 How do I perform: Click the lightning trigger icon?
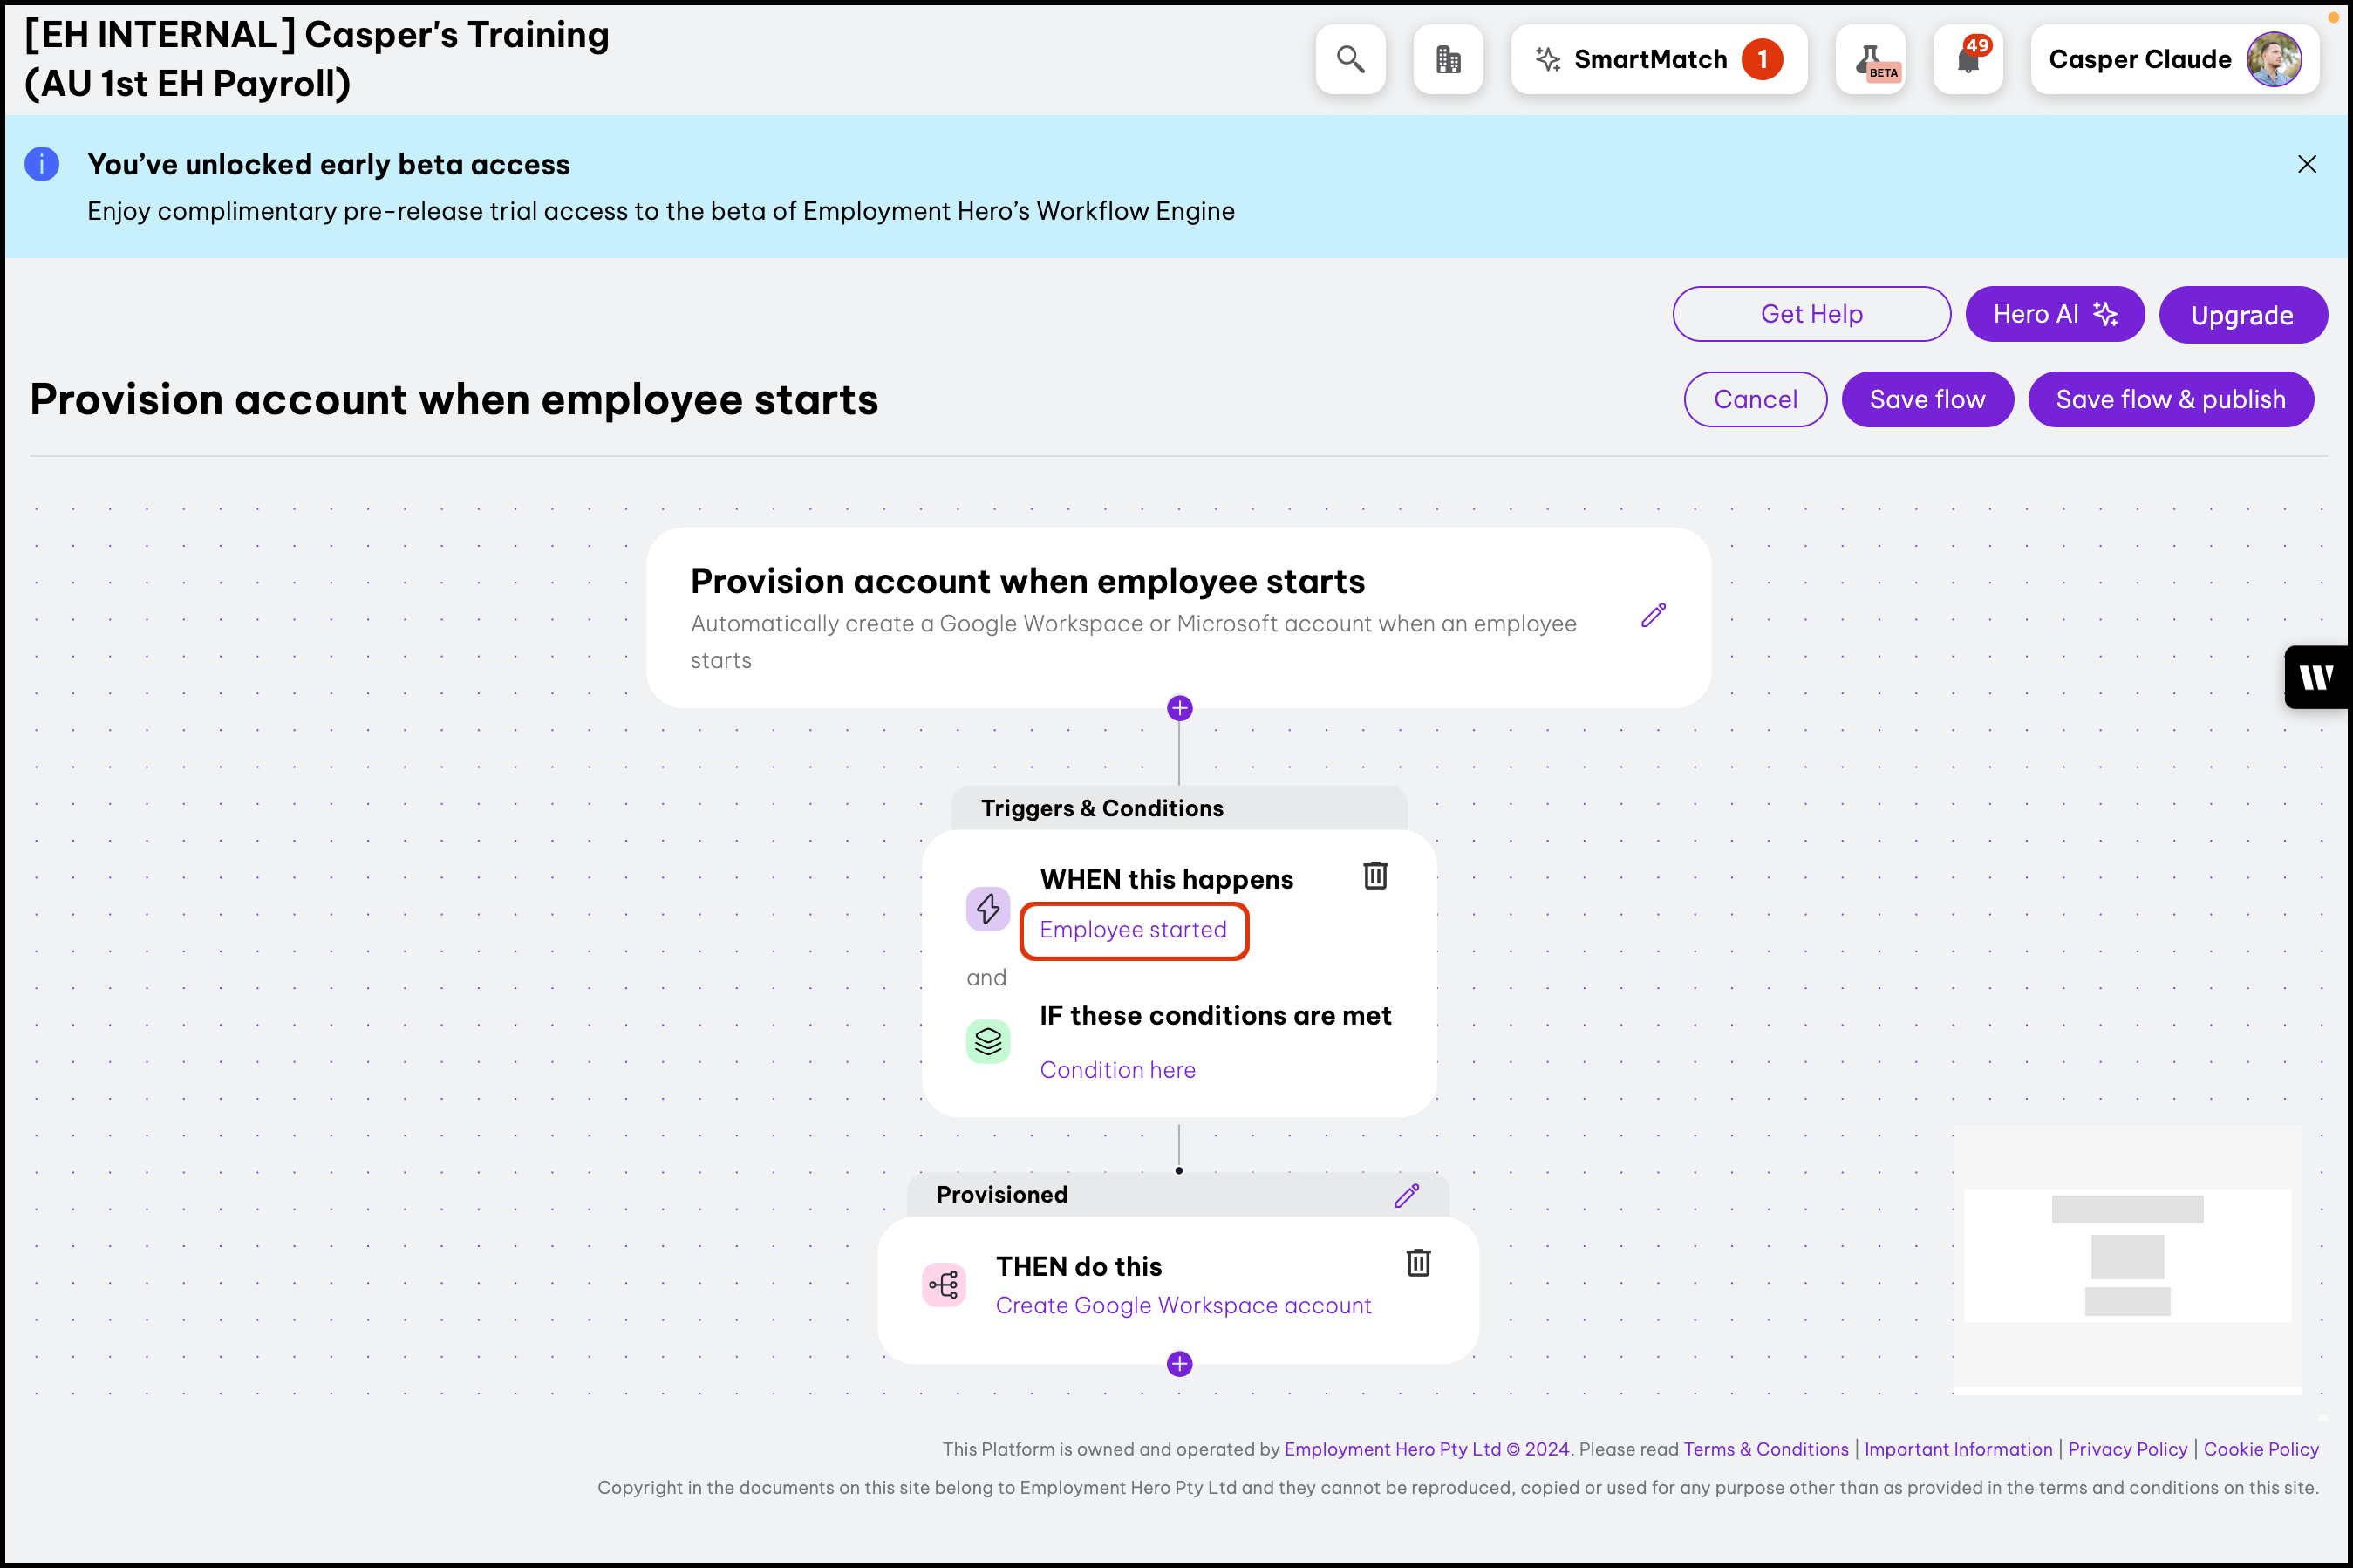[x=987, y=909]
